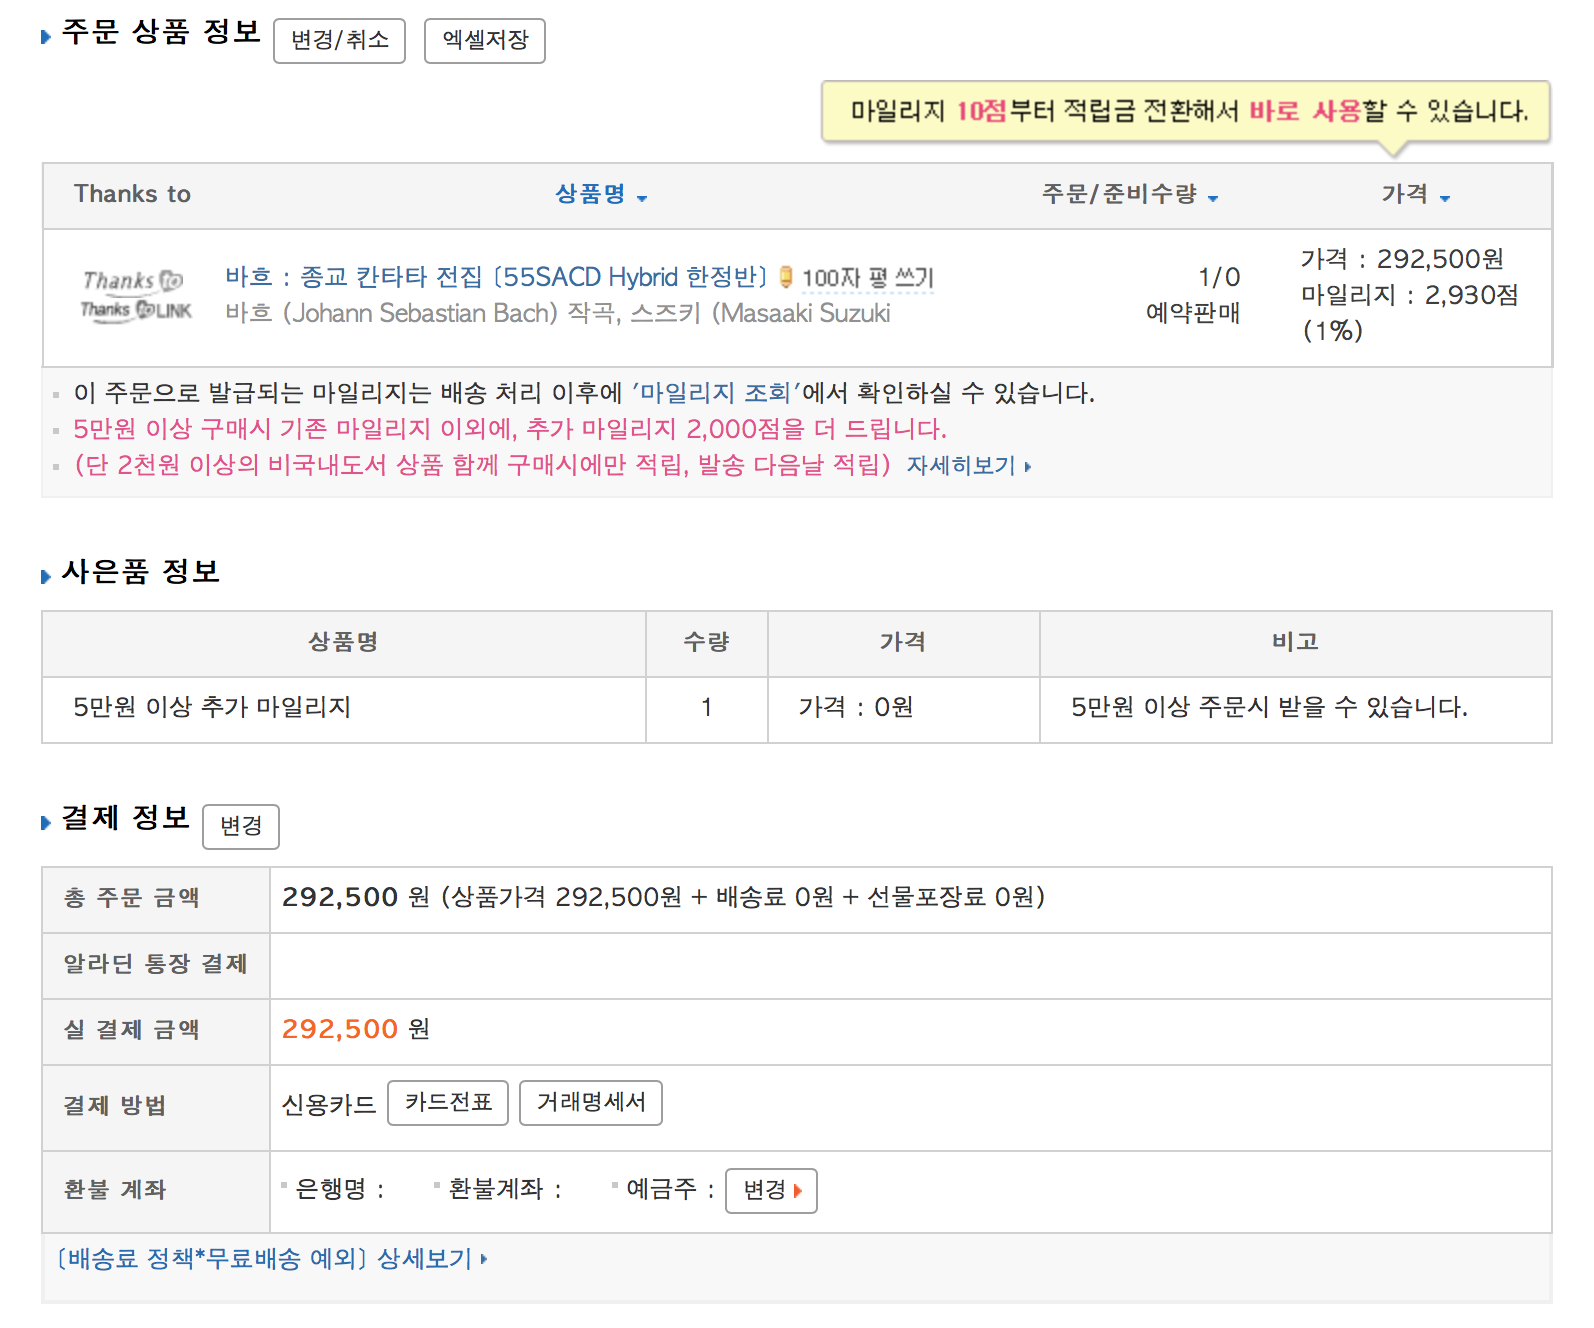Open the 주문/준비수량 sort dropdown

click(1129, 195)
